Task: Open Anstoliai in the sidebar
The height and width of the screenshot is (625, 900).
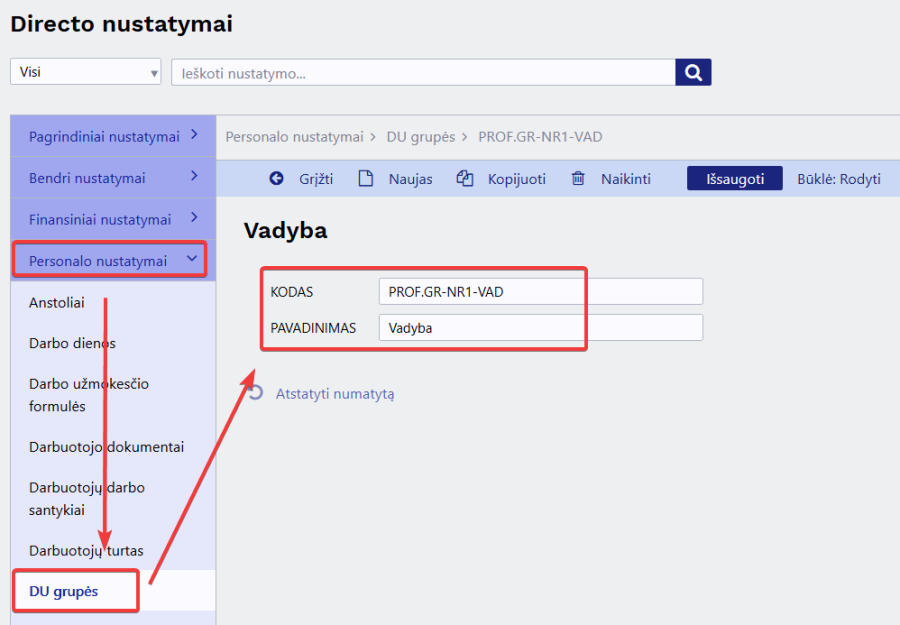Action: tap(57, 302)
